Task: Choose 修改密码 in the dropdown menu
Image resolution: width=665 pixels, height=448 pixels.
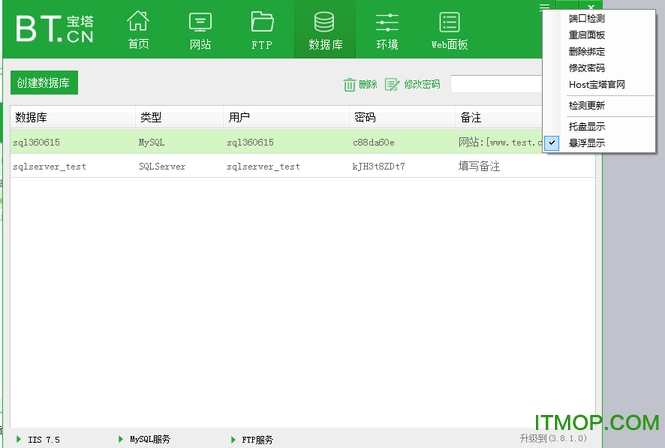Action: [x=587, y=68]
